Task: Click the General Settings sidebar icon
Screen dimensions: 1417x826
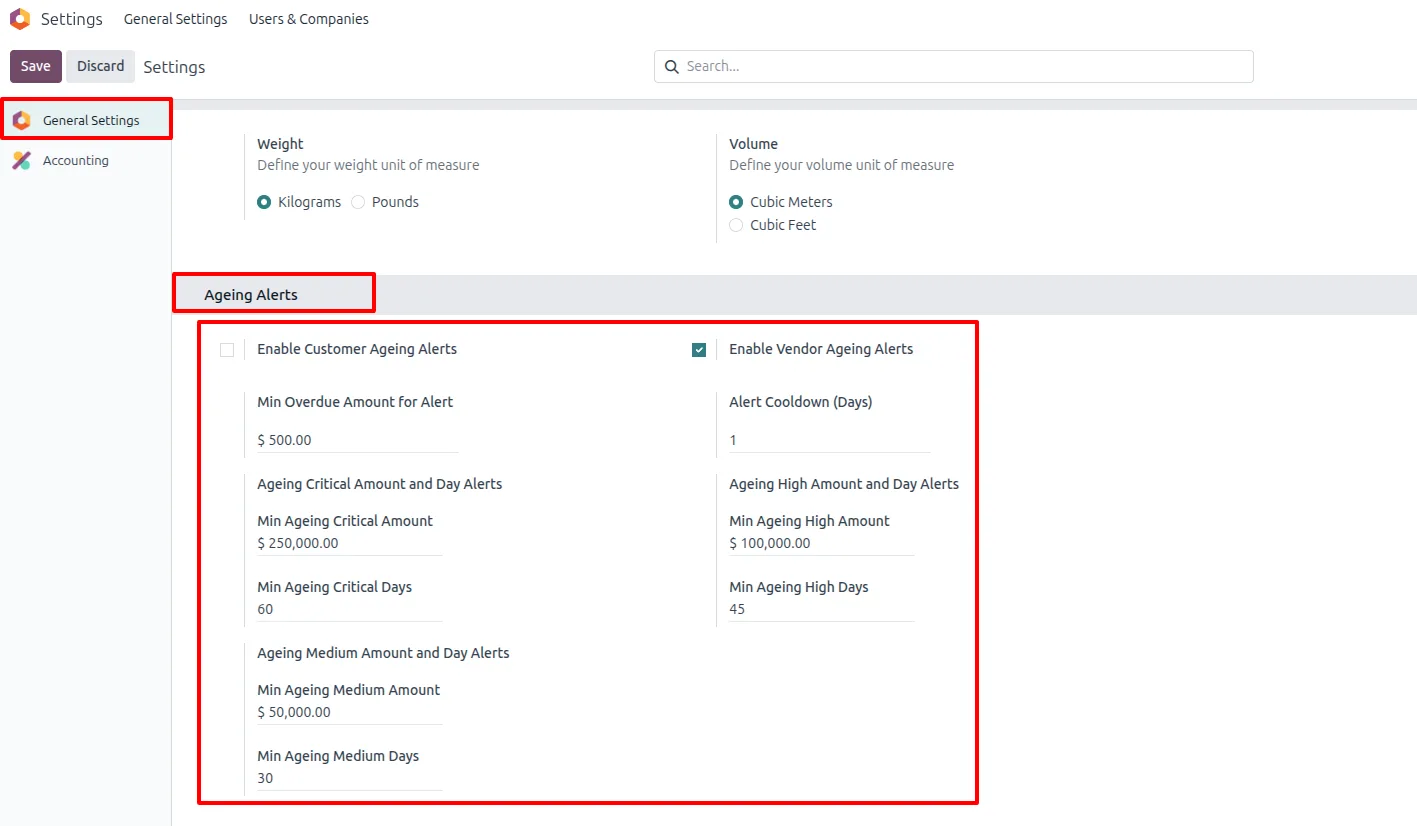Action: point(21,120)
